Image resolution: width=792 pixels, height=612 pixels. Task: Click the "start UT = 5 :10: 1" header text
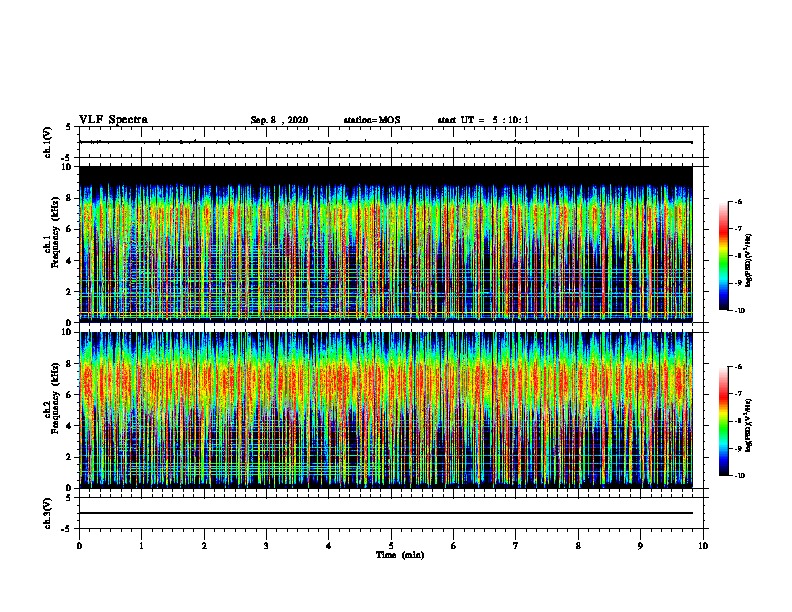(483, 120)
